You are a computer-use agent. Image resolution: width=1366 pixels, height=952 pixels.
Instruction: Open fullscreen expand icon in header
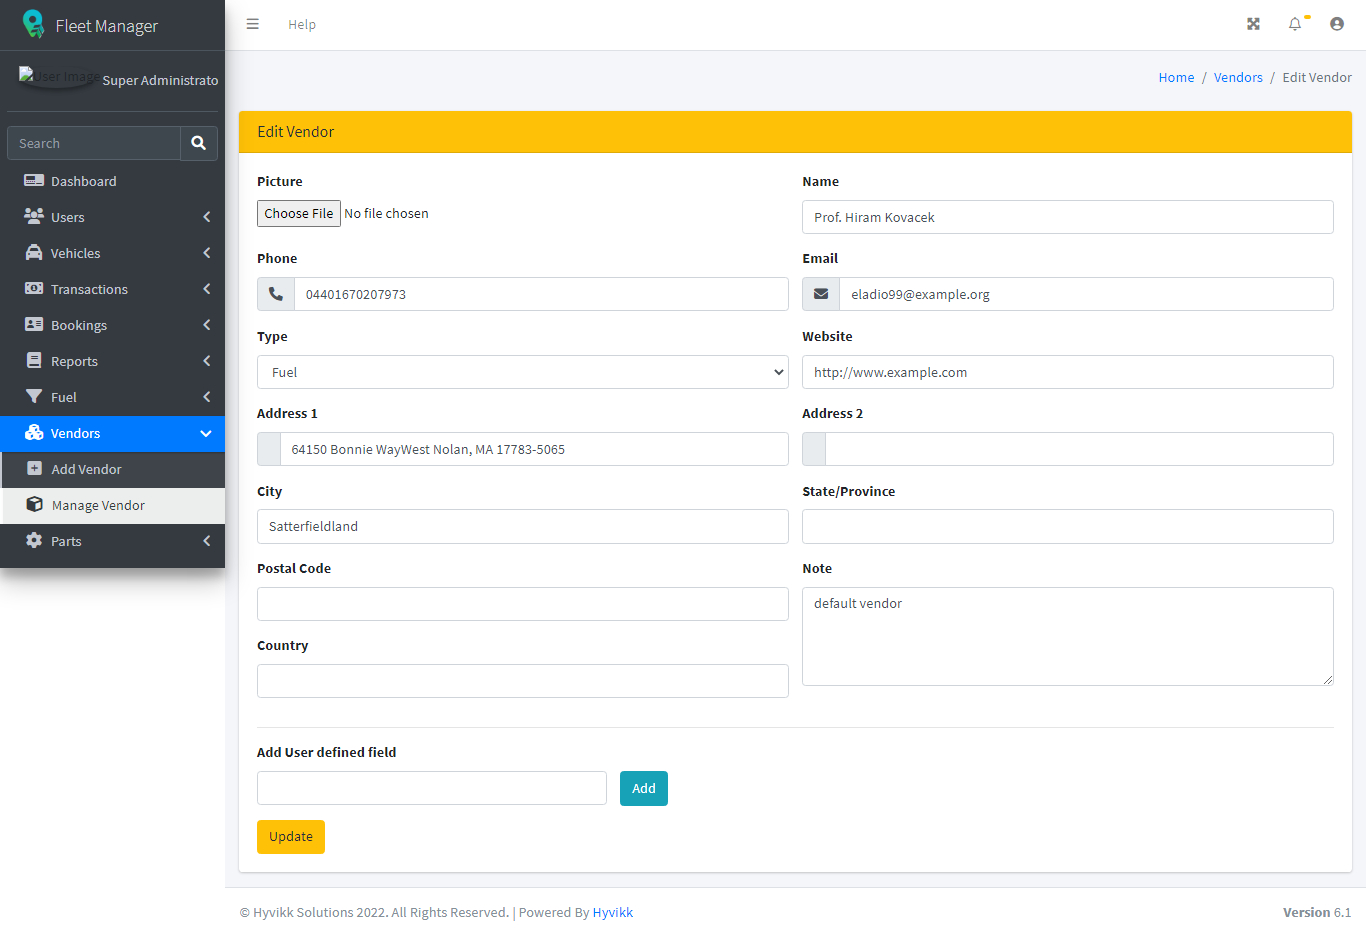click(1253, 24)
